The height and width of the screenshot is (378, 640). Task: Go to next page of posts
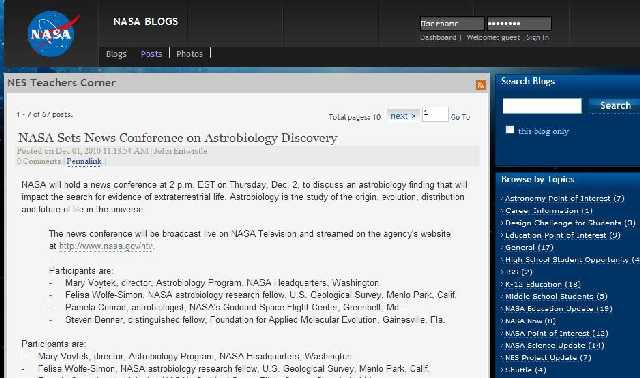403,116
